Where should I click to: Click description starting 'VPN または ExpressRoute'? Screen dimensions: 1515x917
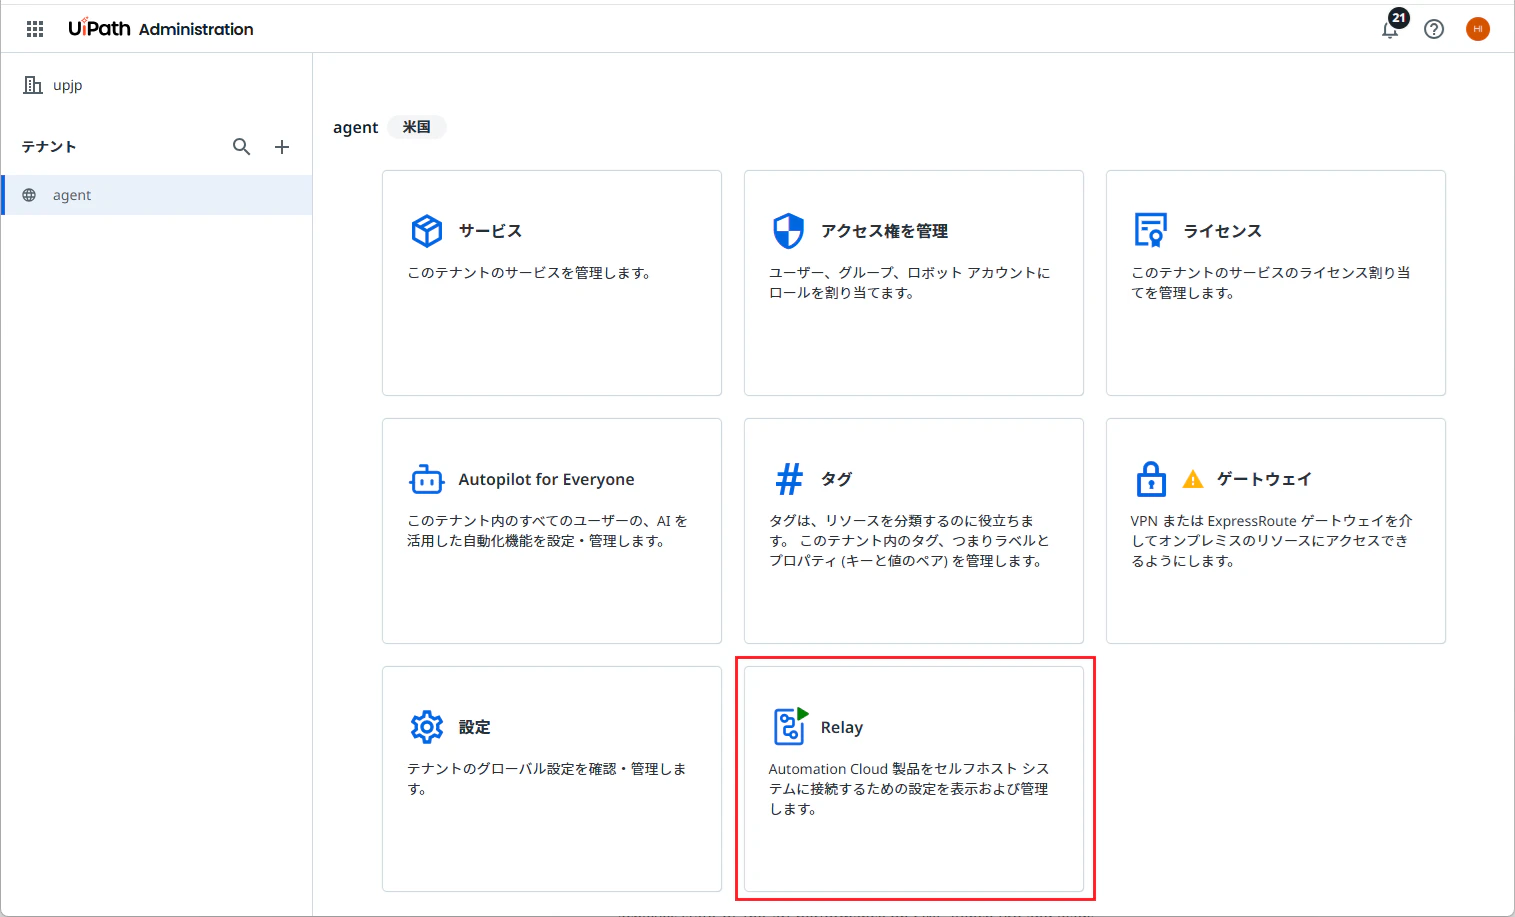tap(1272, 541)
